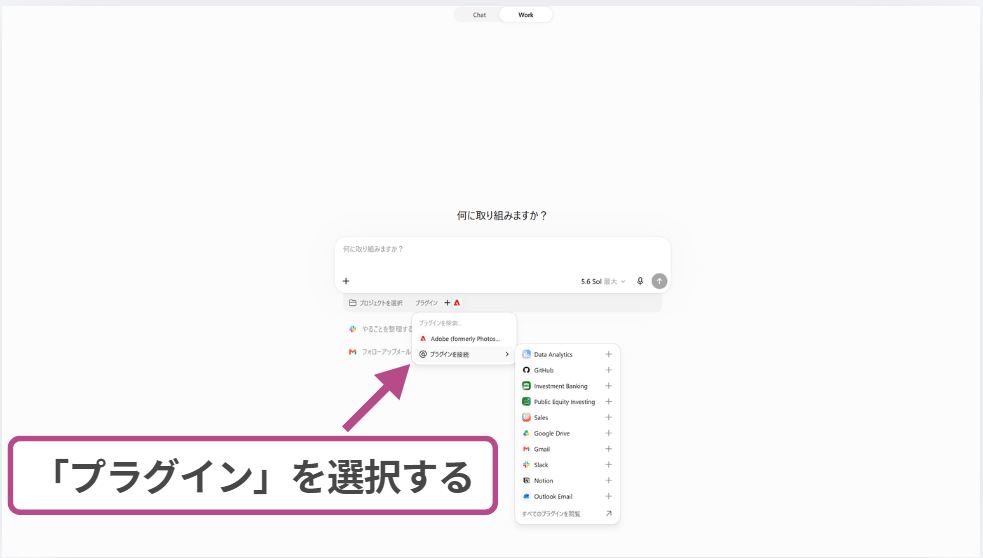This screenshot has width=983, height=558.
Task: Add GitHub with its plus icon
Action: [608, 370]
